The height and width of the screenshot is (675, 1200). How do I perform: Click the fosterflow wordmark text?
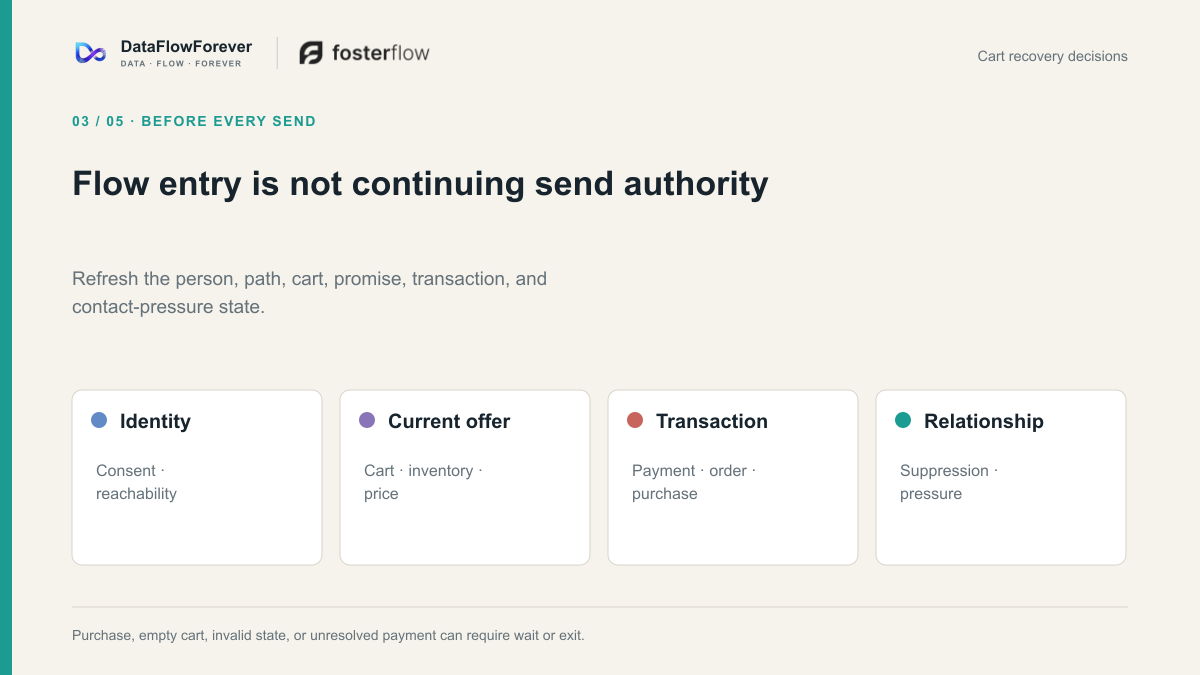(381, 53)
